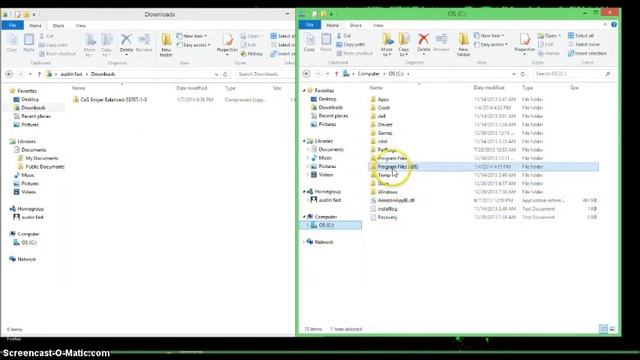Open New item dropdown in Downloads window
Screen dimensions: 640x360
click(192, 36)
